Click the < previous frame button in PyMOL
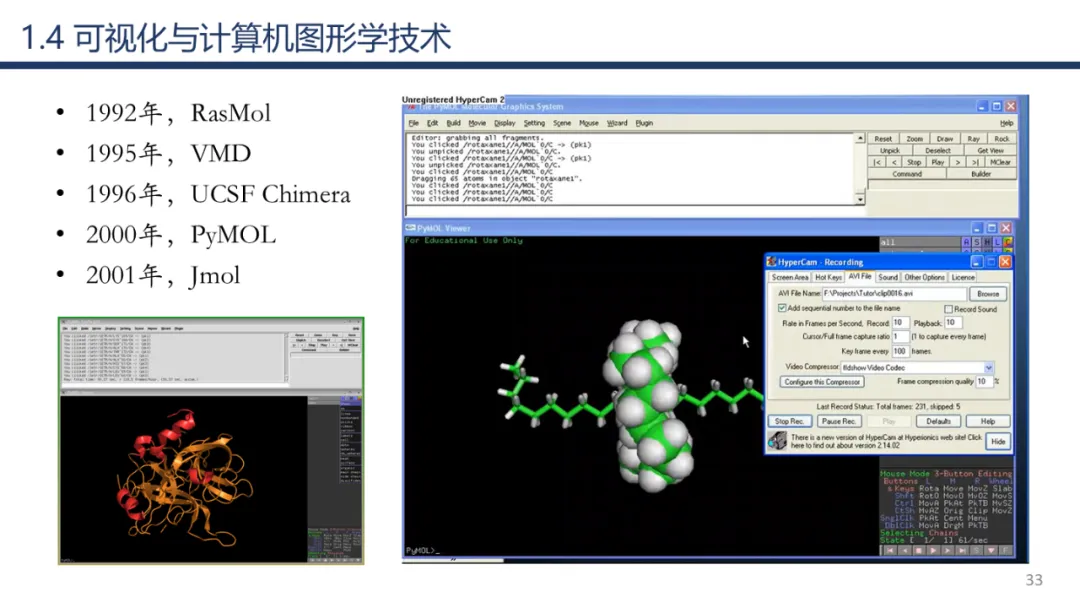Screen dimensions: 1080x608 894,162
